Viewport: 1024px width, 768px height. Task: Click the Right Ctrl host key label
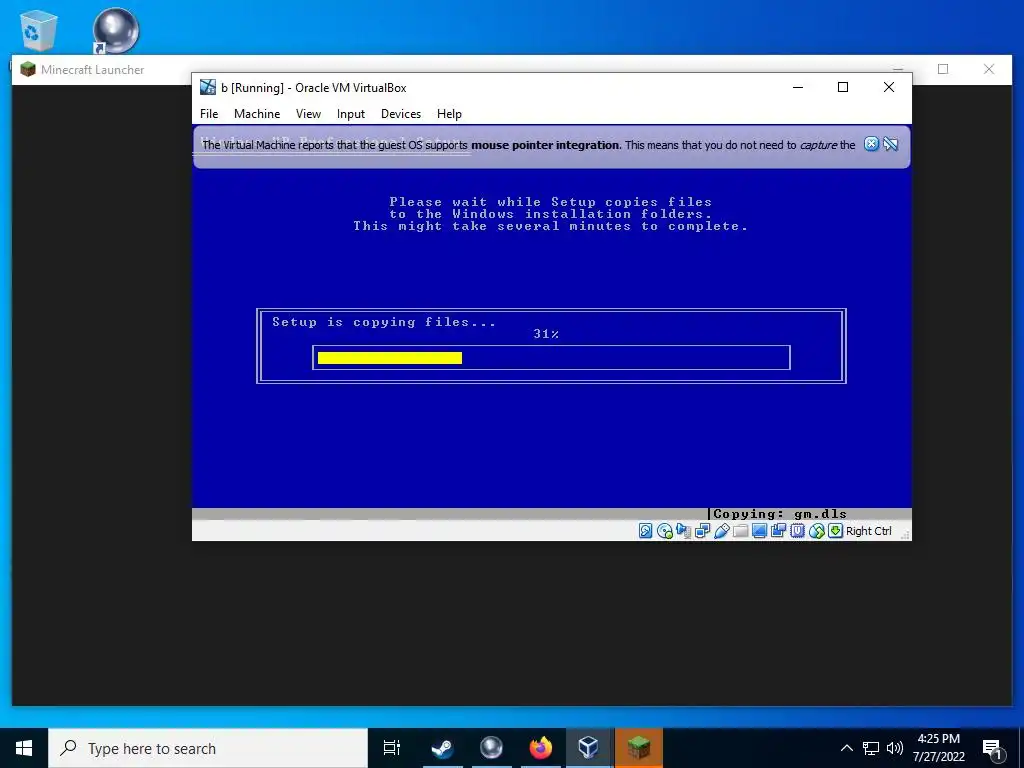pyautogui.click(x=869, y=531)
